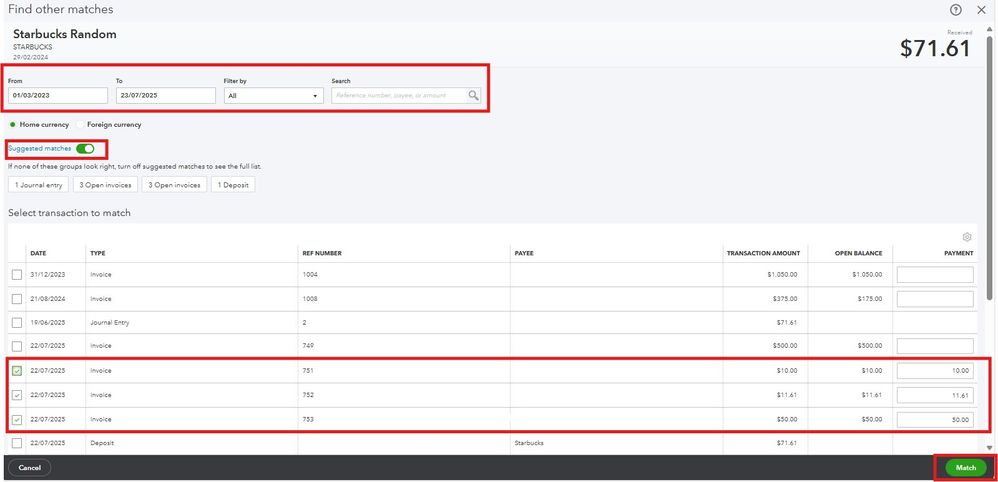Click the $71.61 received amount
The height and width of the screenshot is (482, 998).
936,49
